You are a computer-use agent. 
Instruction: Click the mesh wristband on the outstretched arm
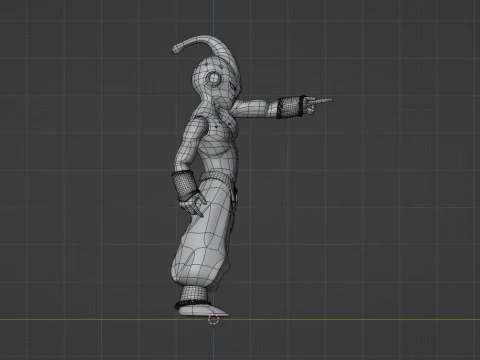(x=291, y=107)
